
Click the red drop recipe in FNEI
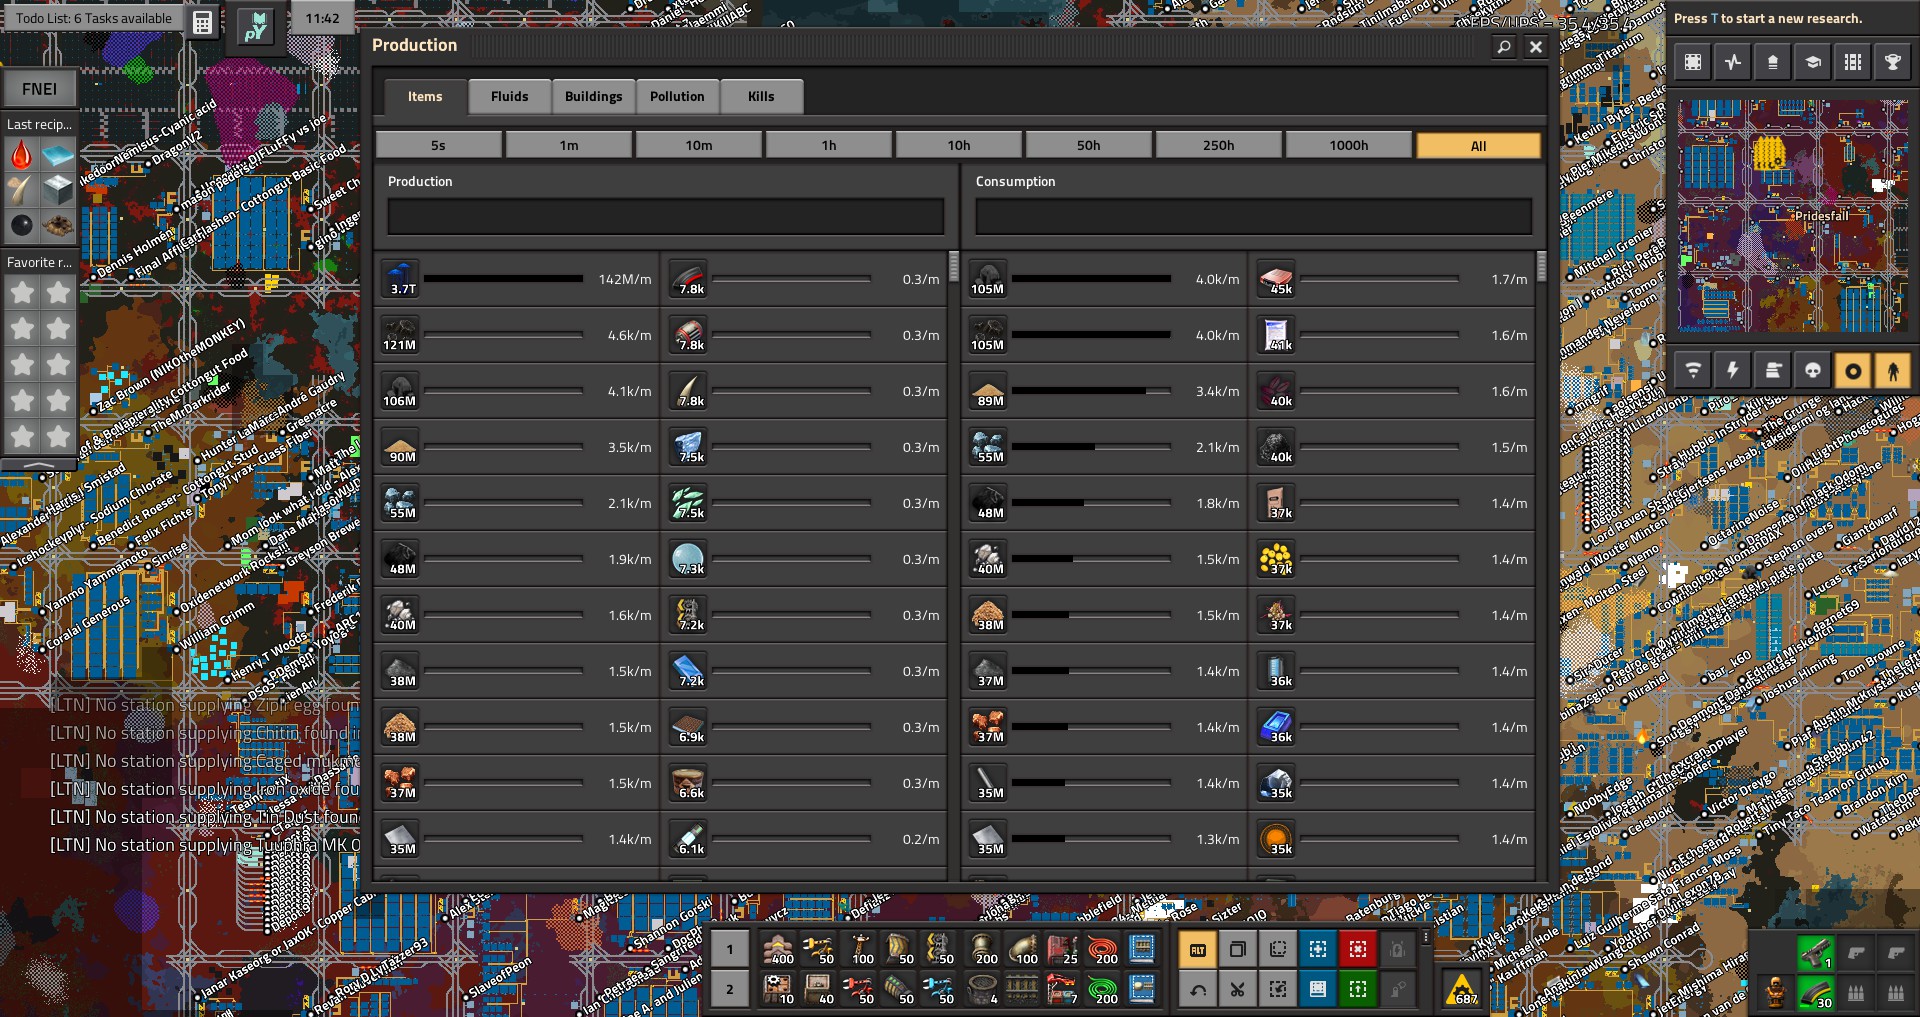click(x=22, y=155)
